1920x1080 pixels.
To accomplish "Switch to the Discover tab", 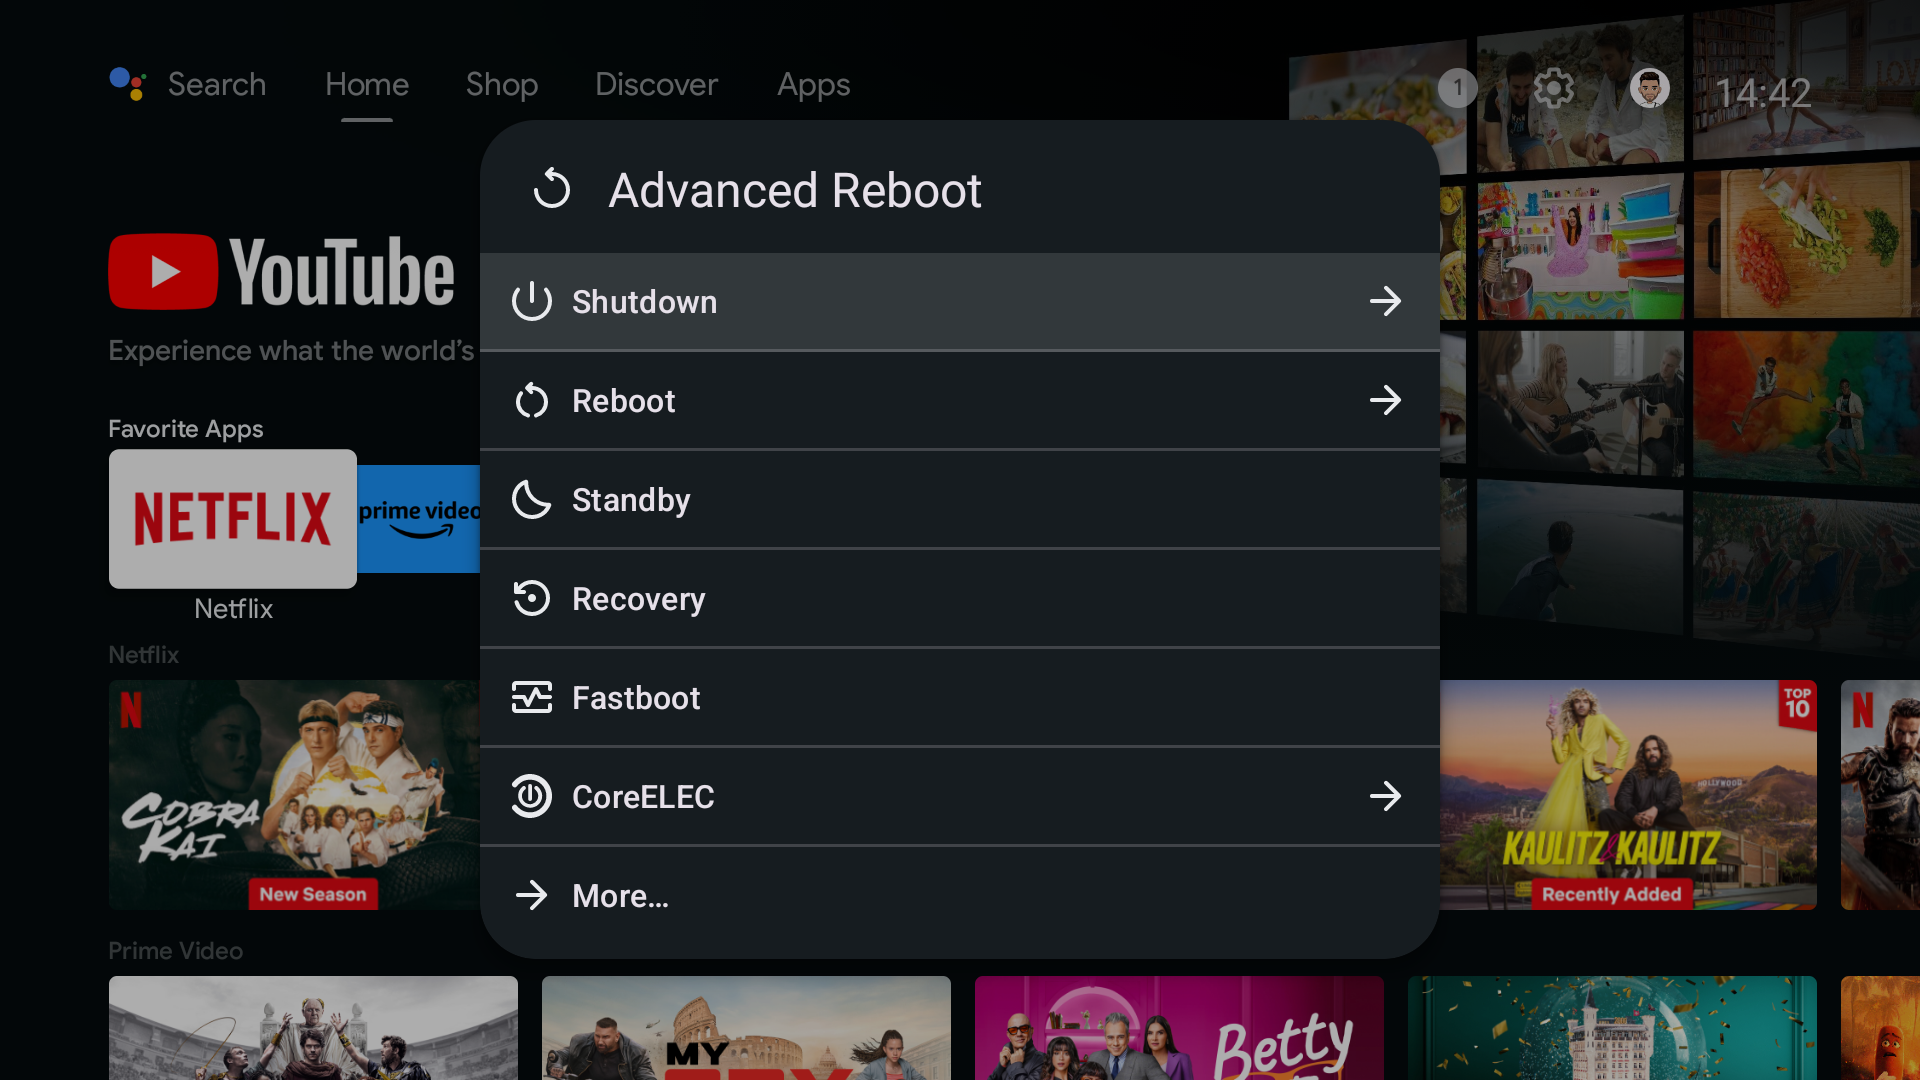I will tap(656, 84).
